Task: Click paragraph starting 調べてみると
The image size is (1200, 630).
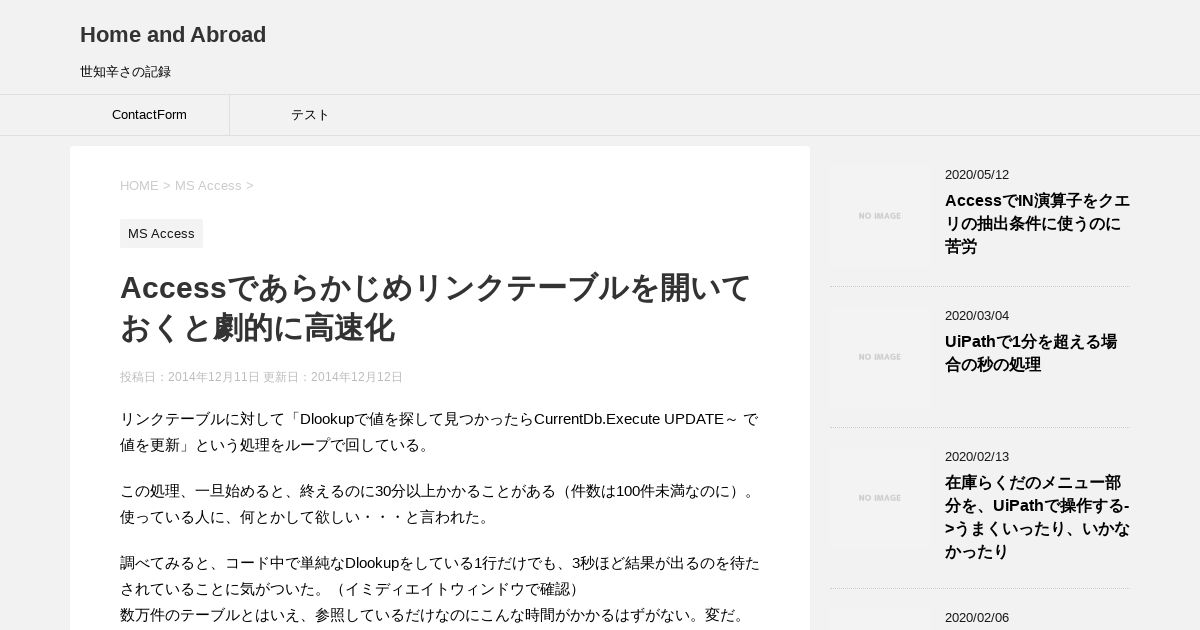Action: click(x=440, y=589)
